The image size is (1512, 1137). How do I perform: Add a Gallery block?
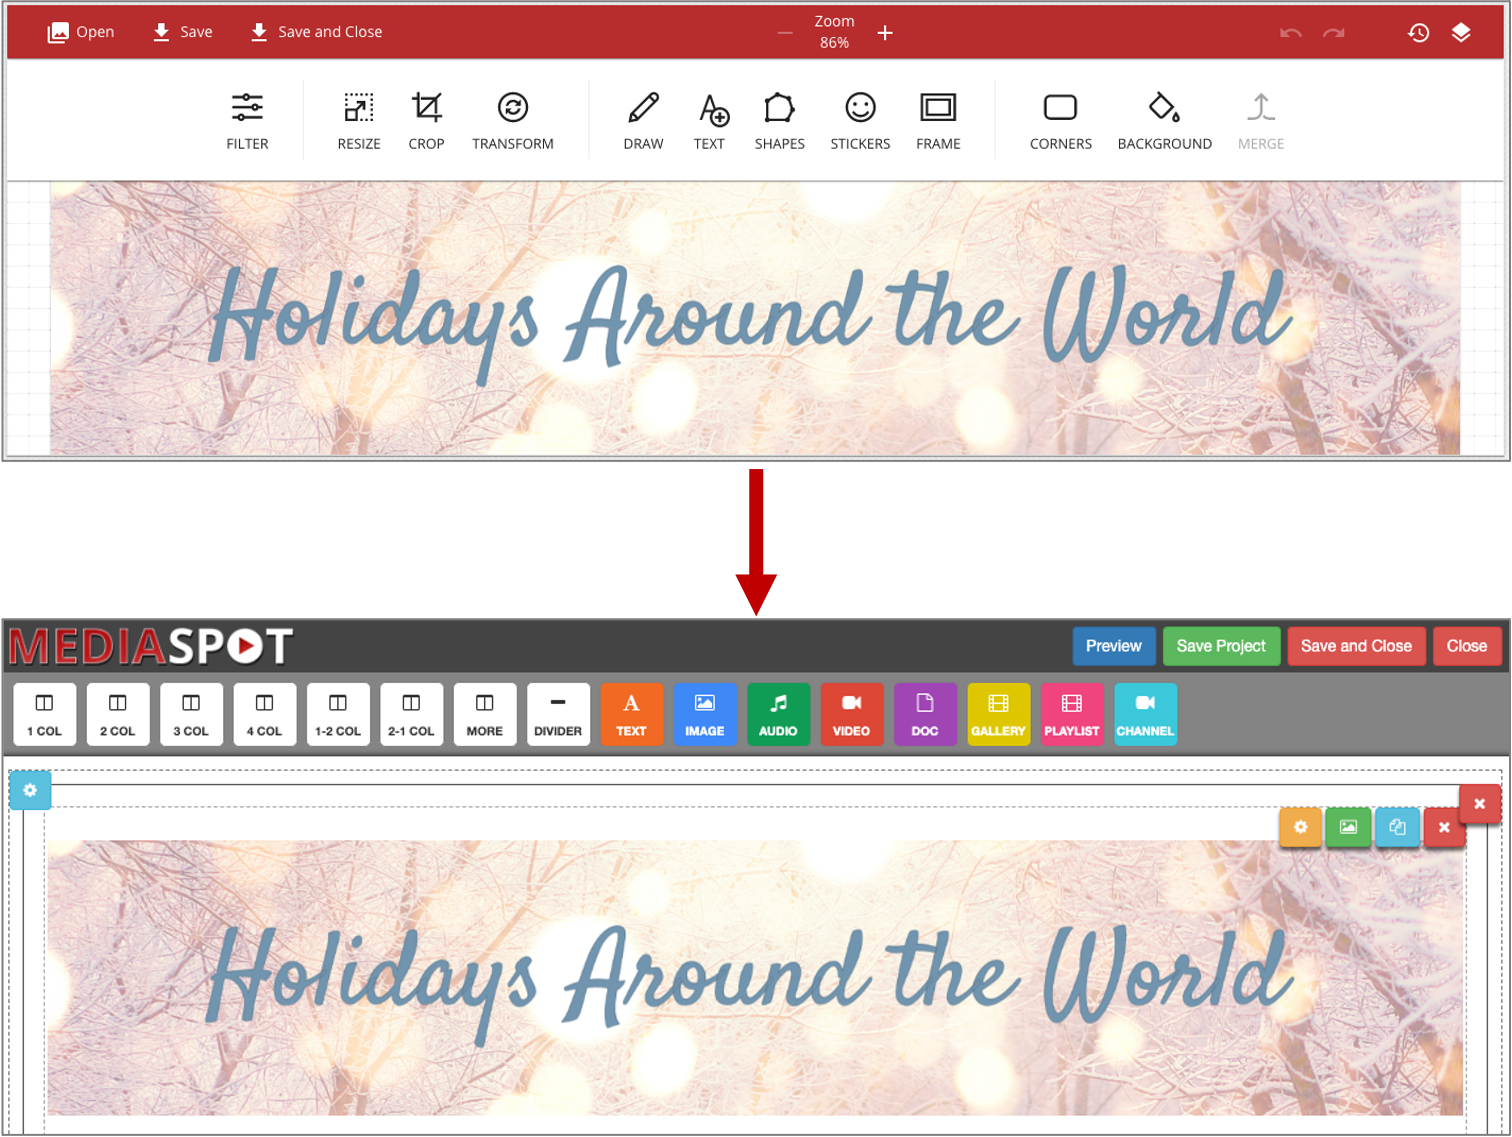coord(998,714)
